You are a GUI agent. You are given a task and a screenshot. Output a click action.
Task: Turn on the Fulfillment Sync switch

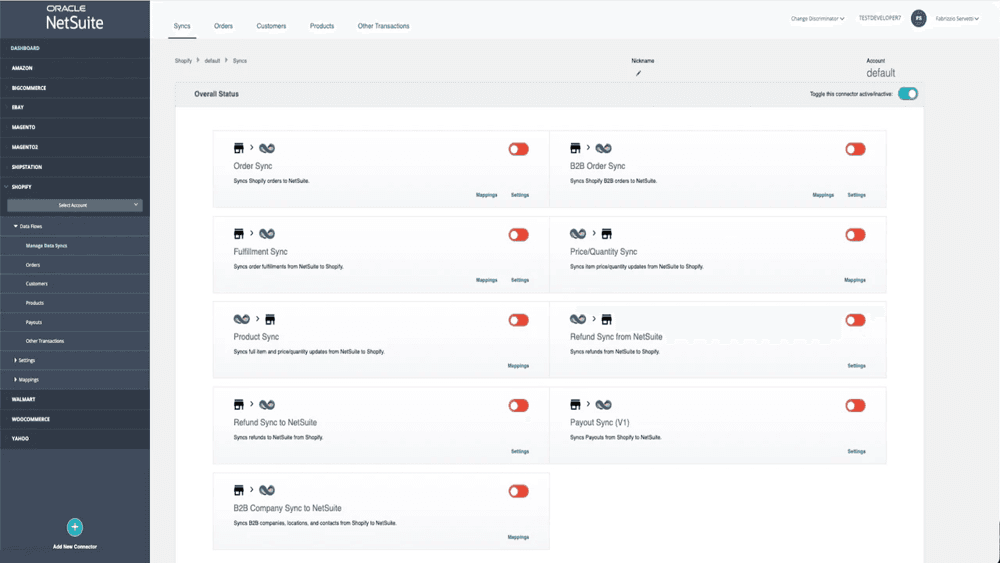click(518, 235)
